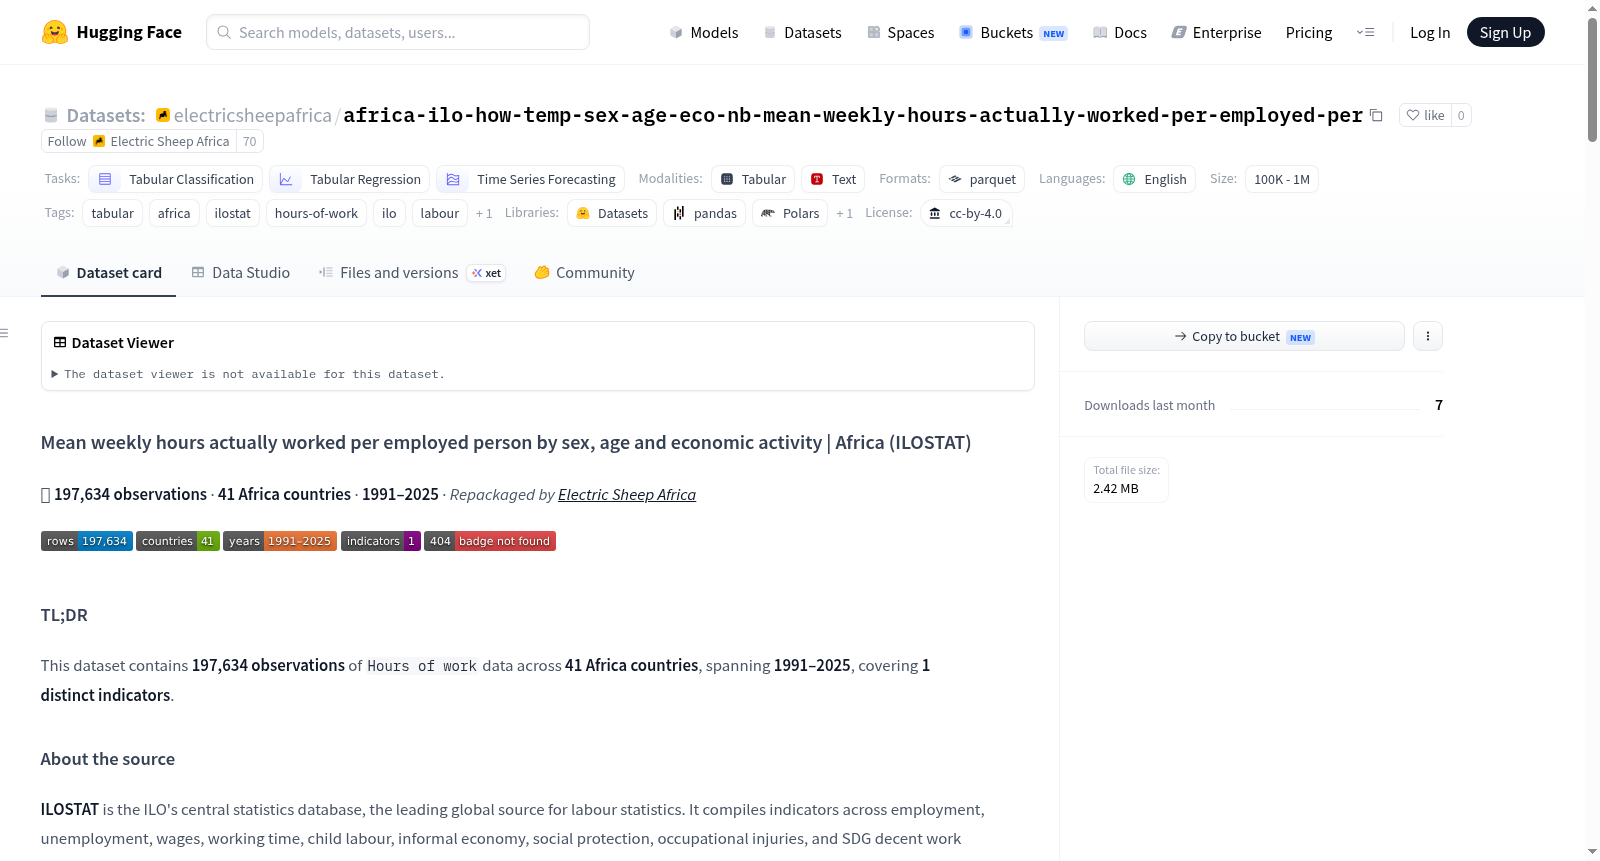
Task: Click the 2.42 MB total file size
Action: click(1116, 488)
